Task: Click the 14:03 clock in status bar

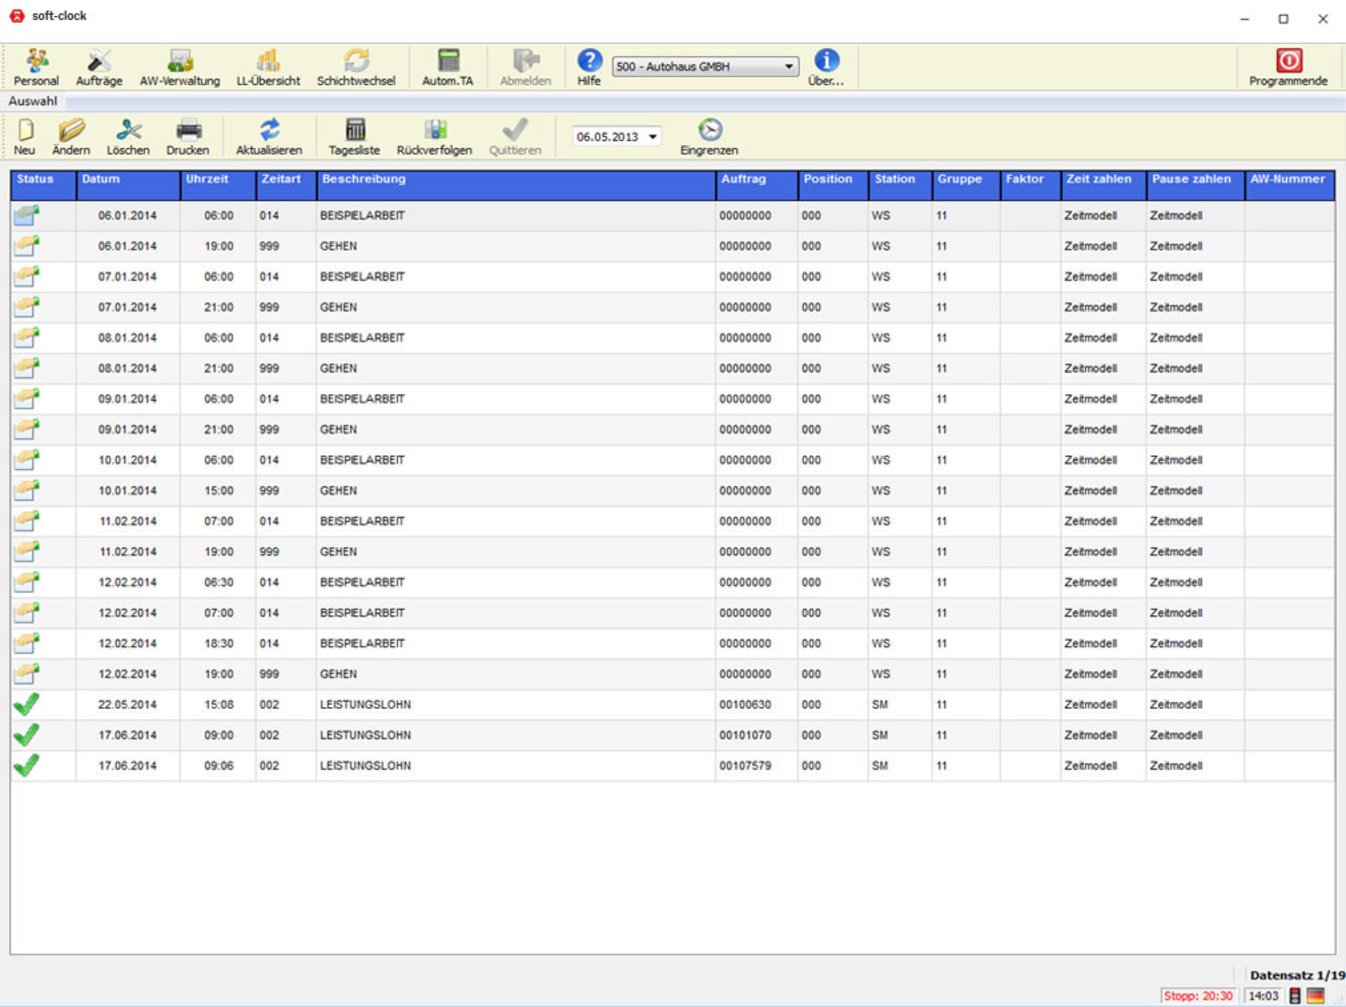Action: tap(1263, 996)
